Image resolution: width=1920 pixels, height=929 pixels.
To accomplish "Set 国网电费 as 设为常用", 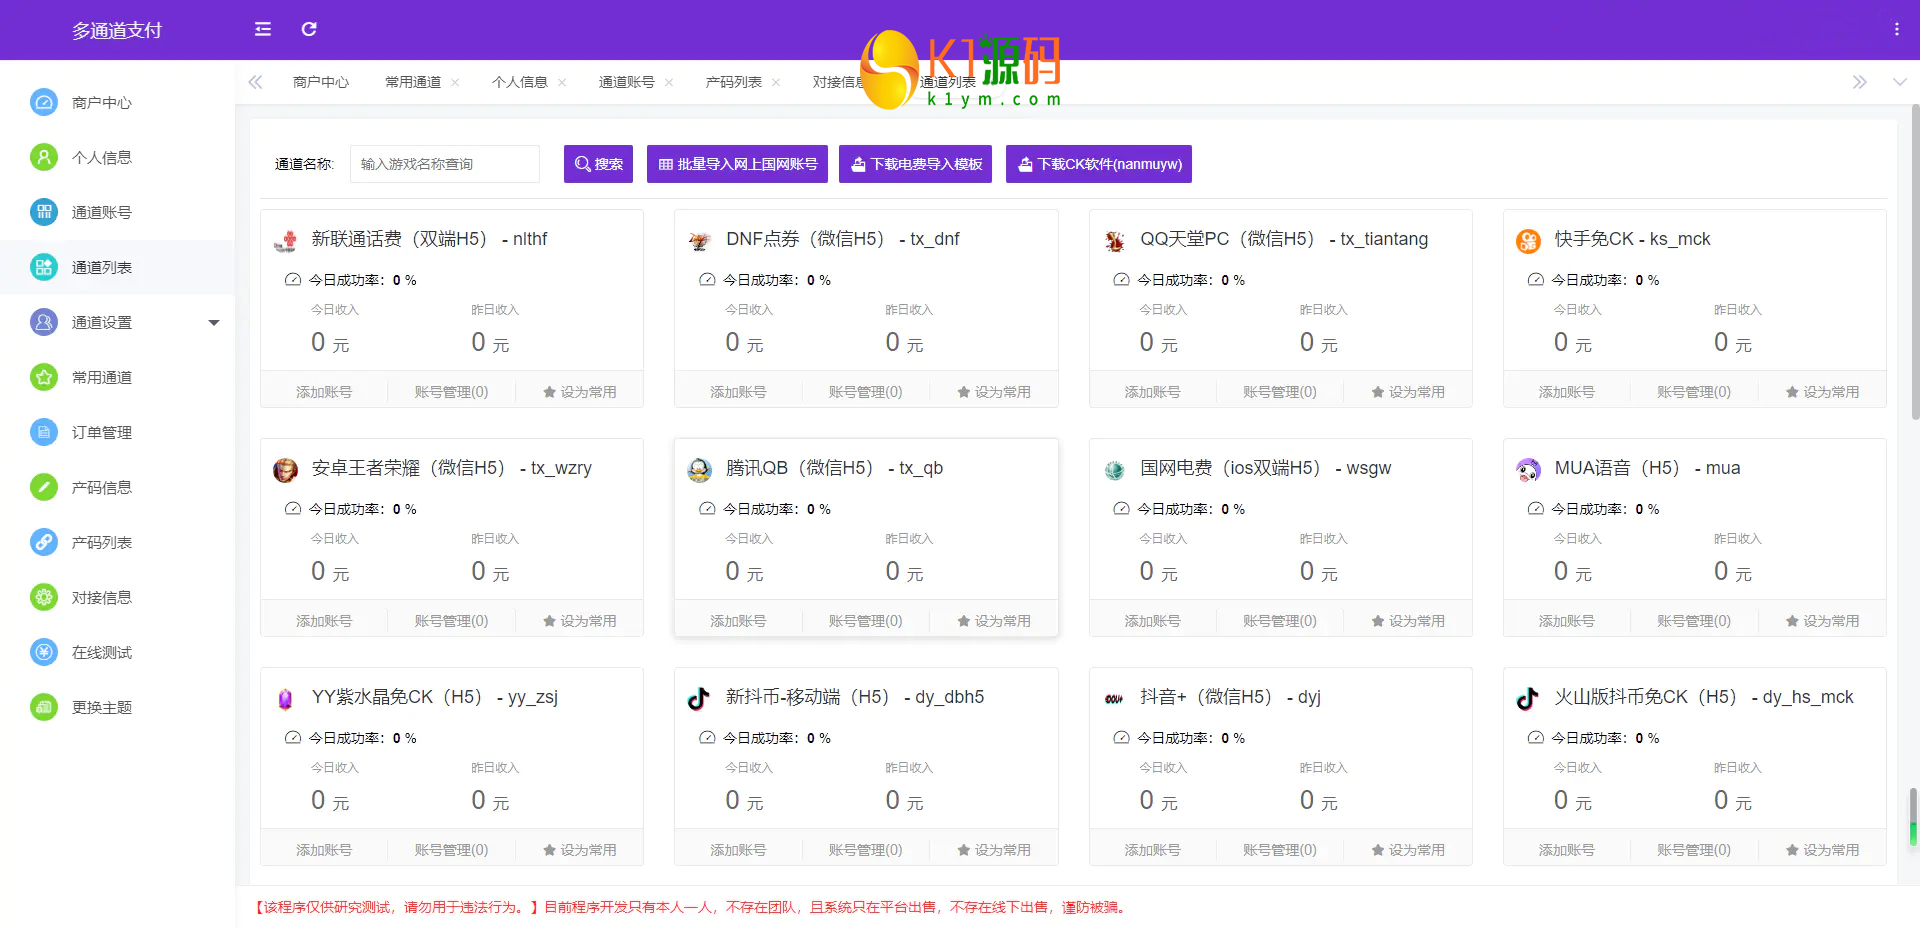I will (1408, 621).
